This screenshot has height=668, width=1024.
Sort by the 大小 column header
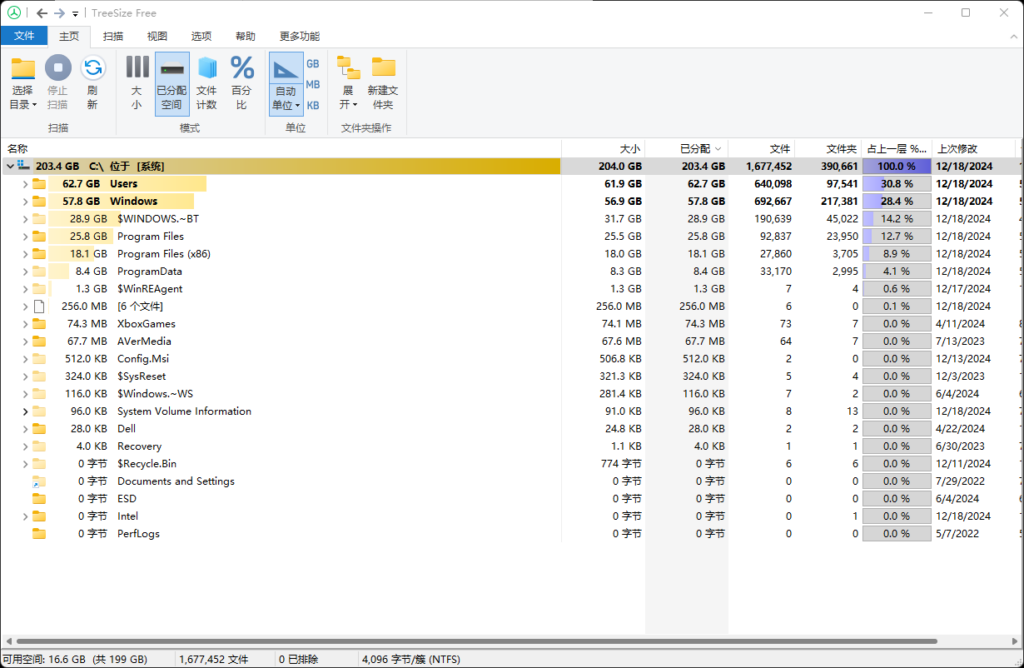coord(603,149)
